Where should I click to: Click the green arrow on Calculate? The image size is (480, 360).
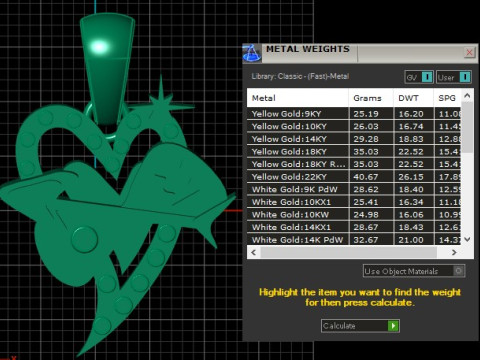393,326
